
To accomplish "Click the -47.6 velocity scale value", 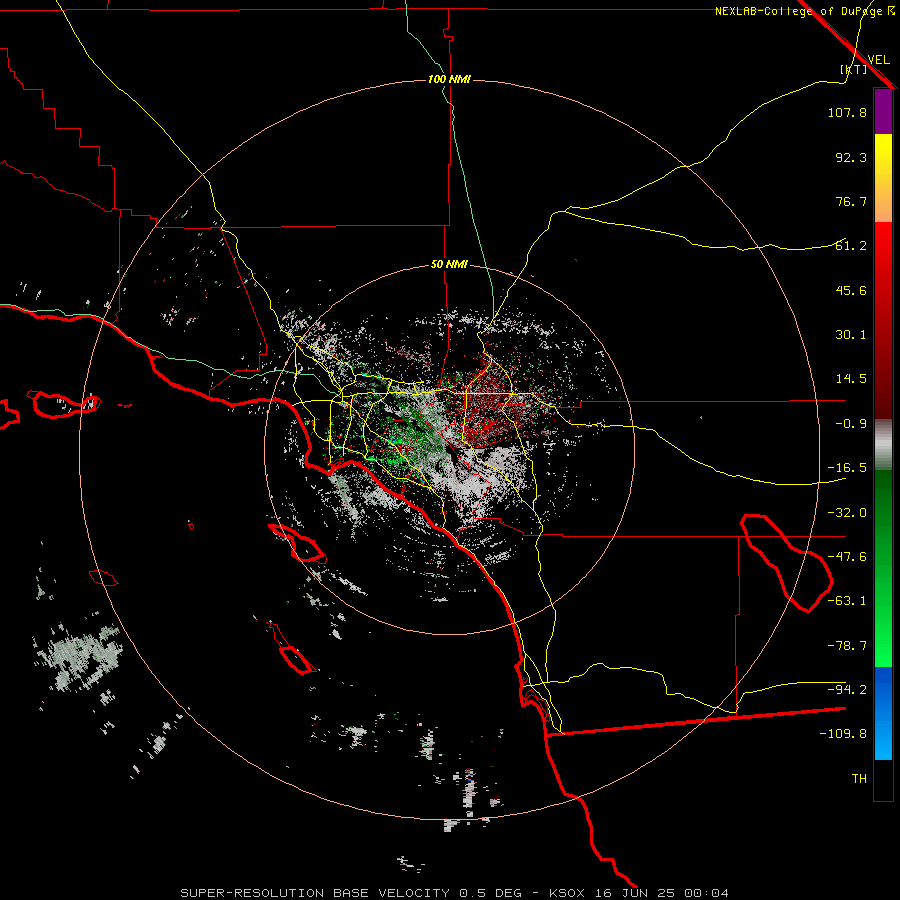I will pyautogui.click(x=847, y=557).
